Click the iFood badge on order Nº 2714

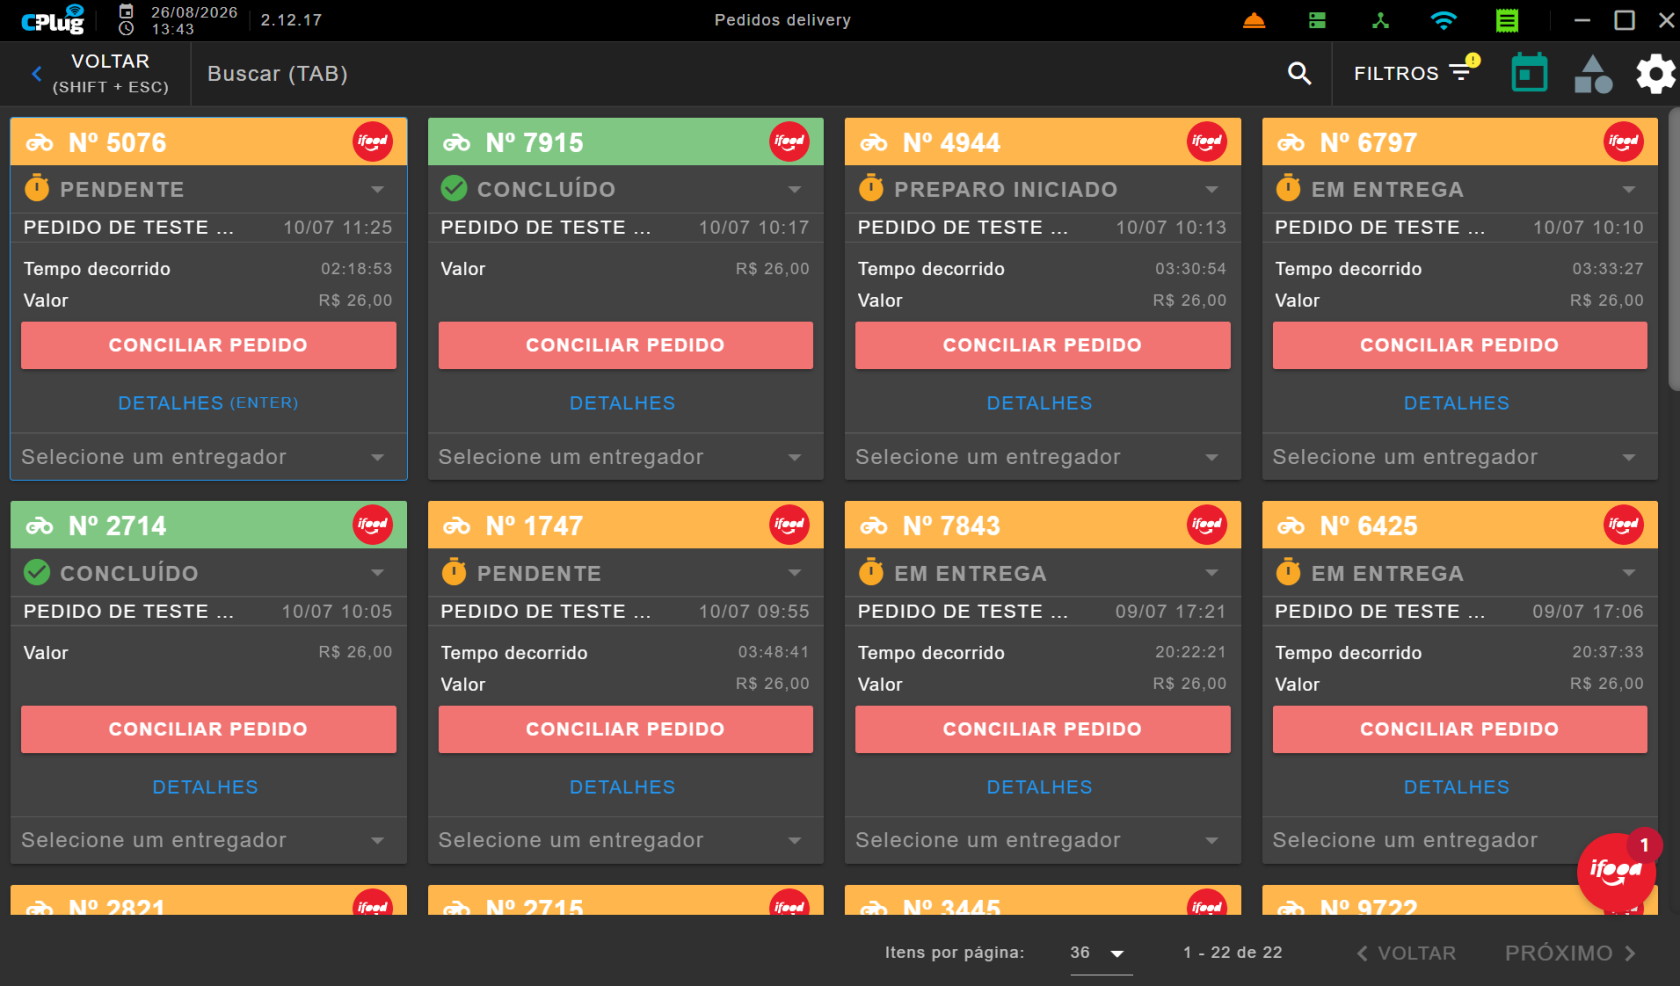click(x=373, y=525)
